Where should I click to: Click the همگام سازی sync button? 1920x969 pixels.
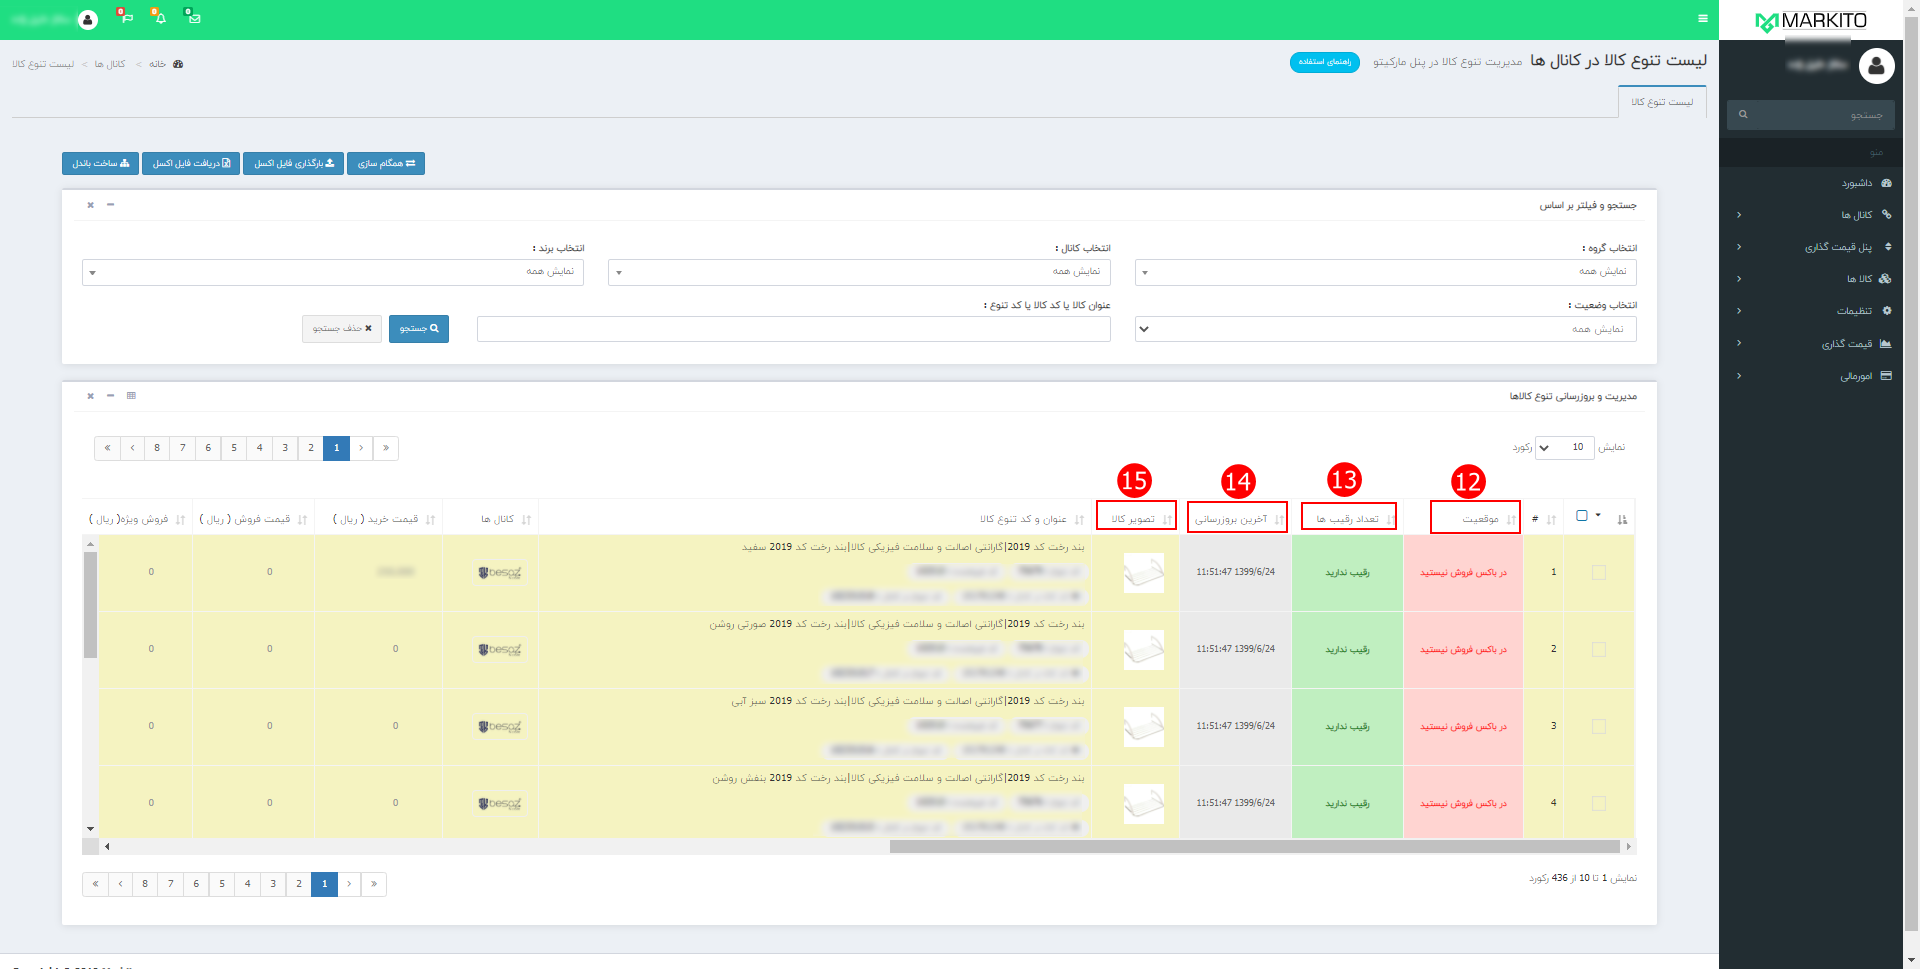point(386,163)
